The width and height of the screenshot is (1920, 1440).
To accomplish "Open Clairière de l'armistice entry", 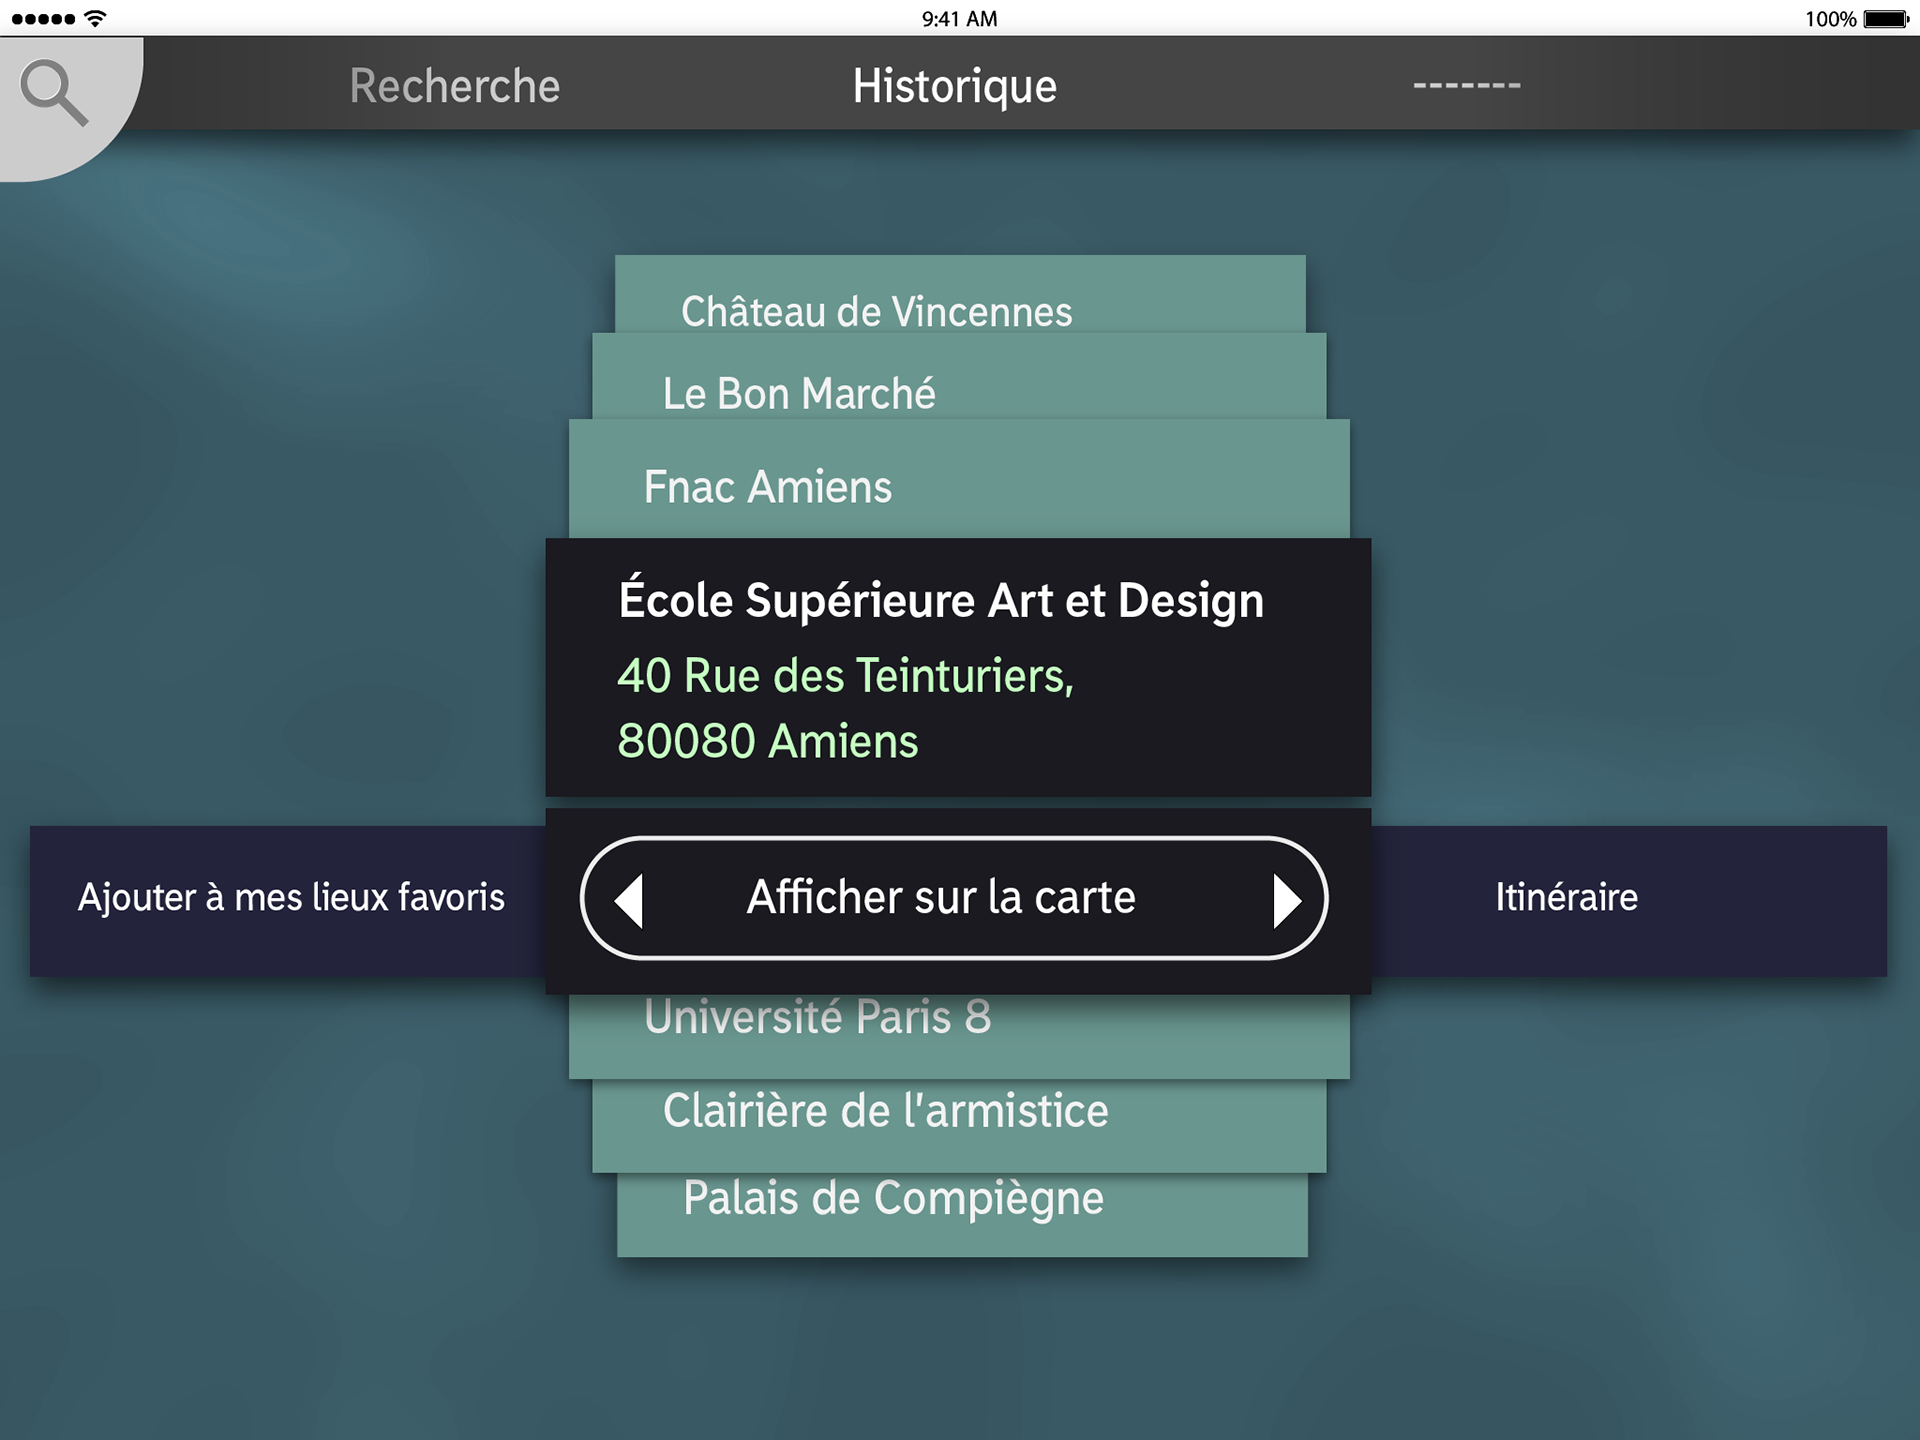I will coord(959,1125).
